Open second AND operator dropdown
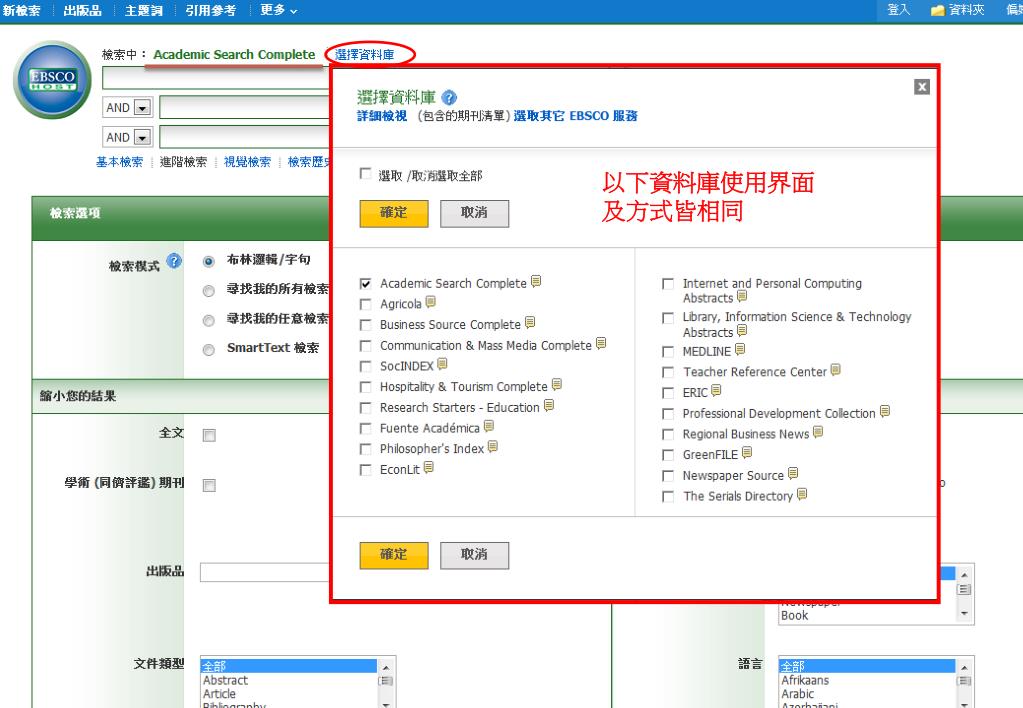Viewport: 1023px width, 708px height. coord(142,138)
